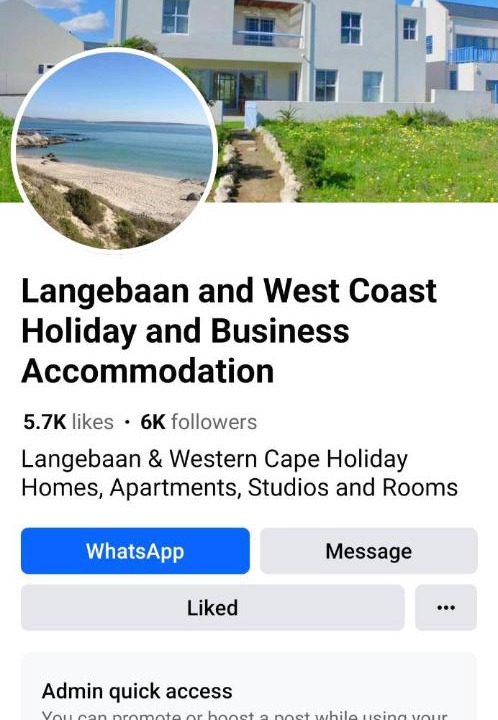
Task: Click the house's glass front door in cover
Action: [227, 92]
